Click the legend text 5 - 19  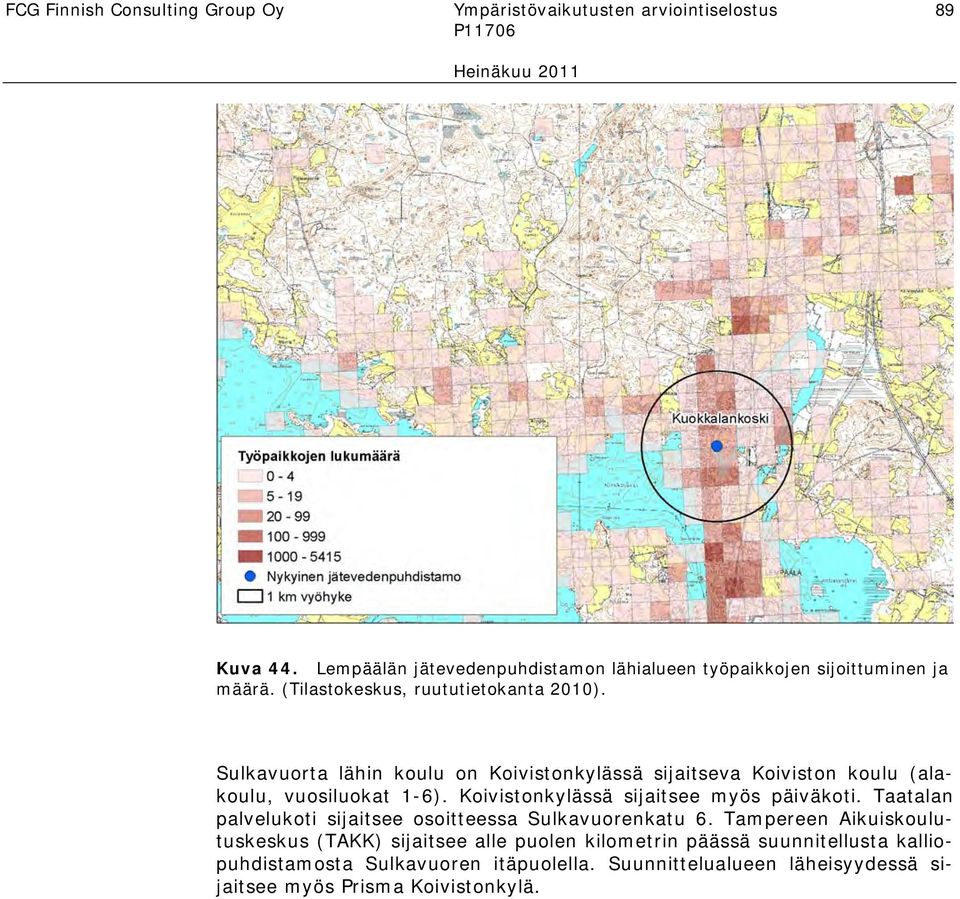284,496
